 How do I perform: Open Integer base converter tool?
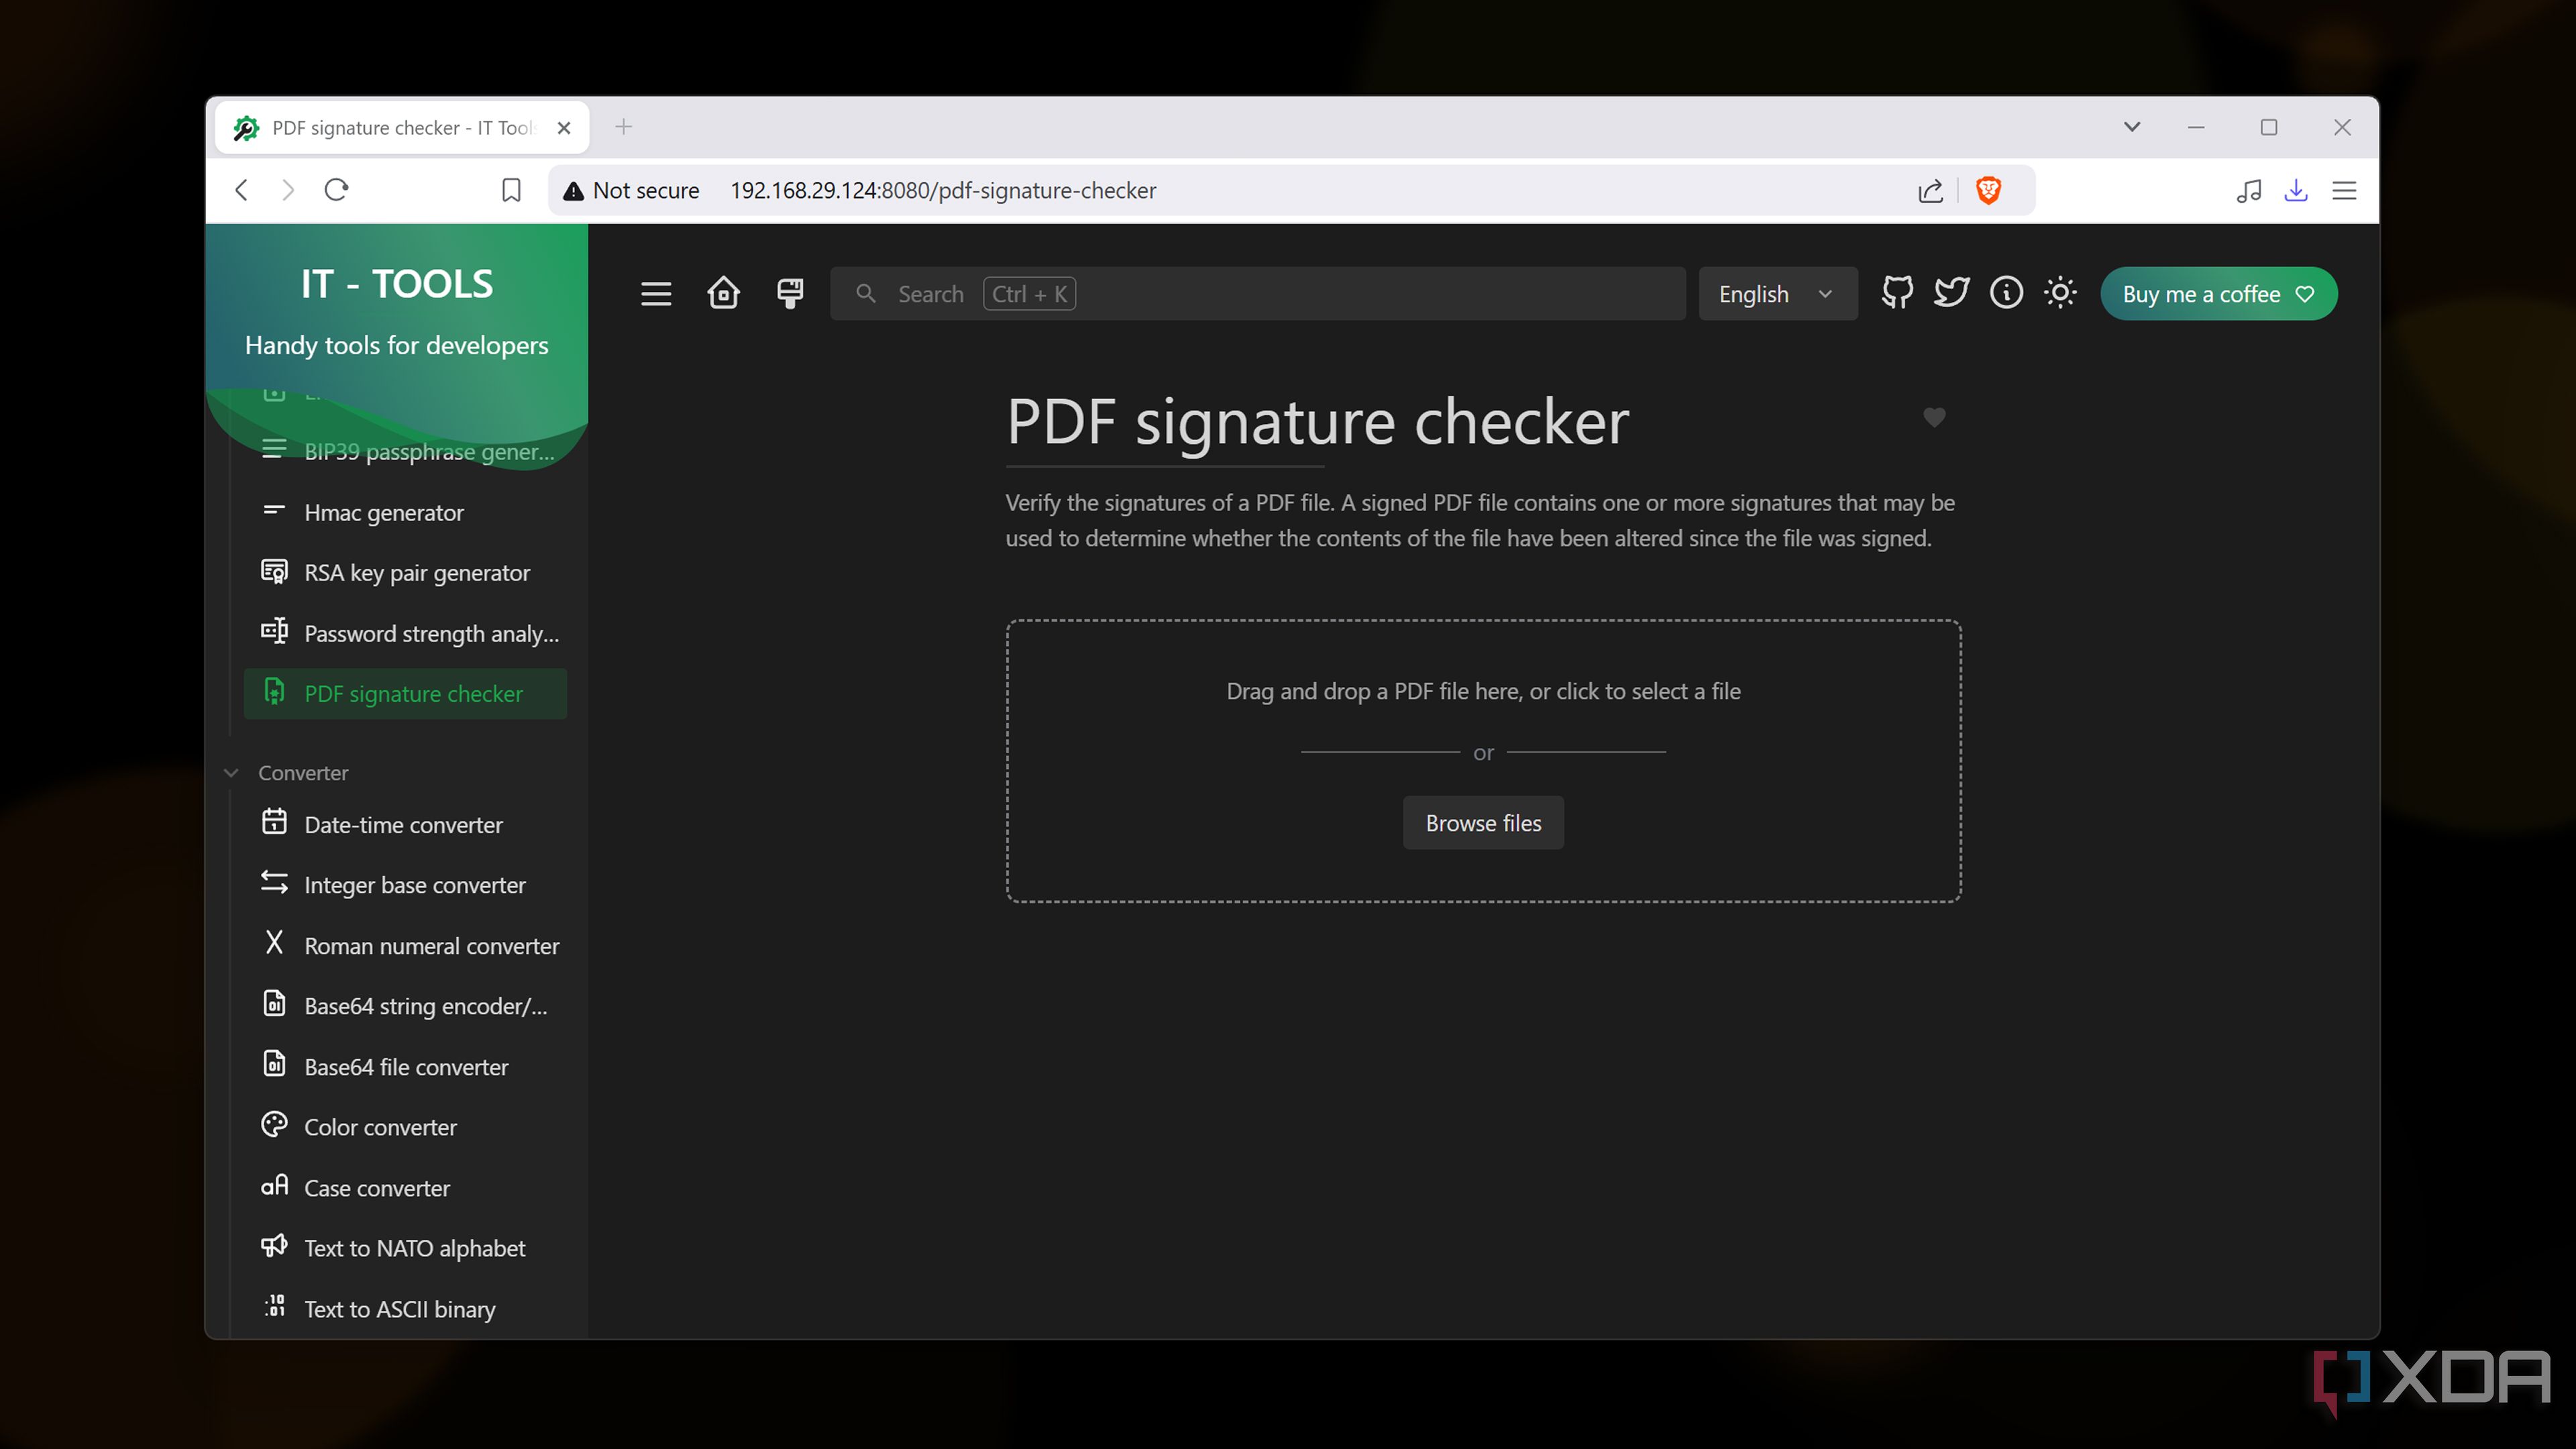[405, 885]
